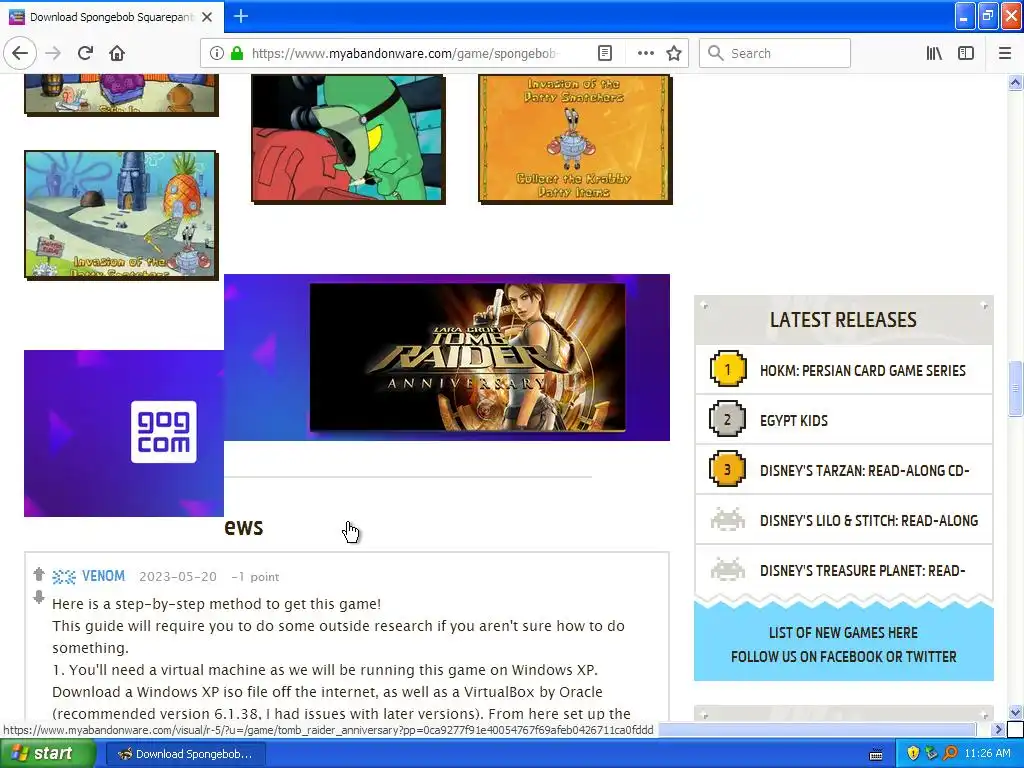Click the number 3 bronze badge
Image resolution: width=1024 pixels, height=768 pixels.
click(x=728, y=469)
